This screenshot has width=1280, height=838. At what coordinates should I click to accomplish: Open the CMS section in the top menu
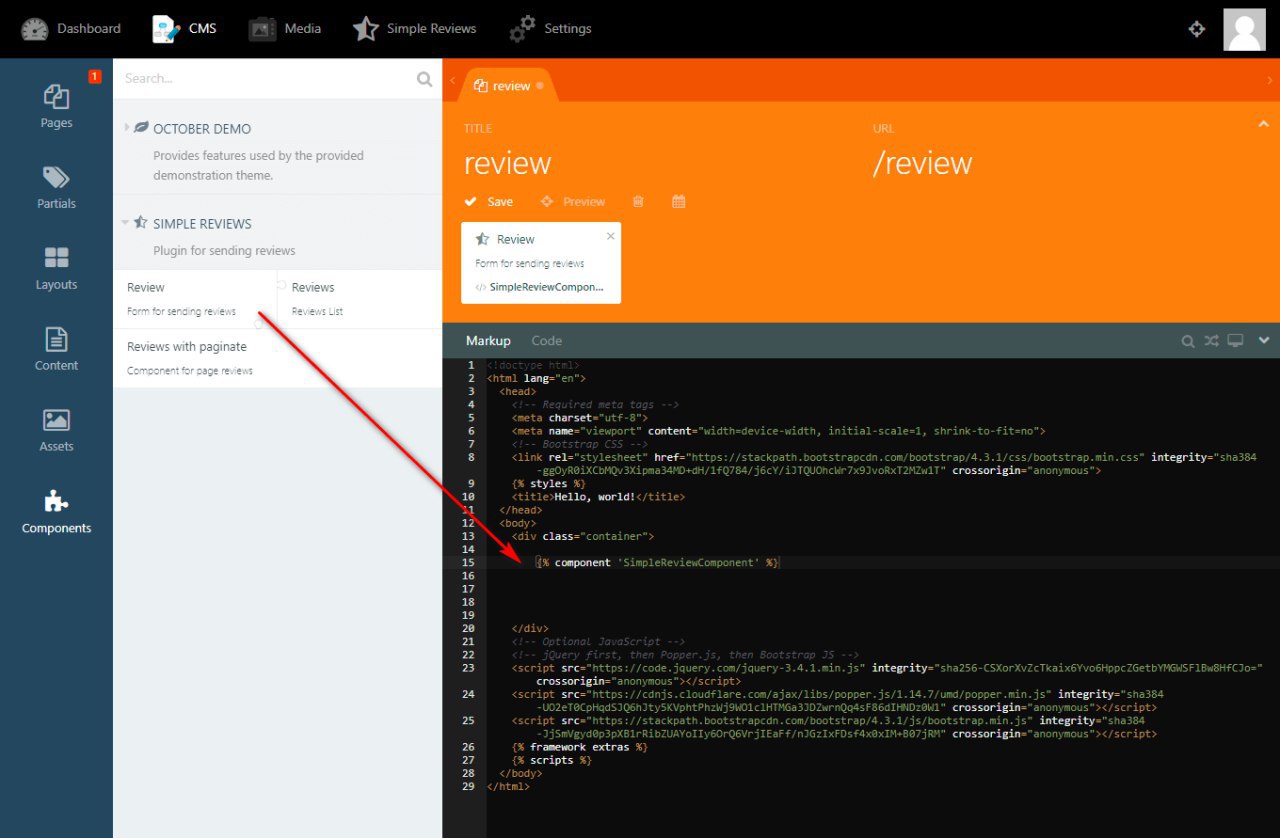[x=185, y=29]
